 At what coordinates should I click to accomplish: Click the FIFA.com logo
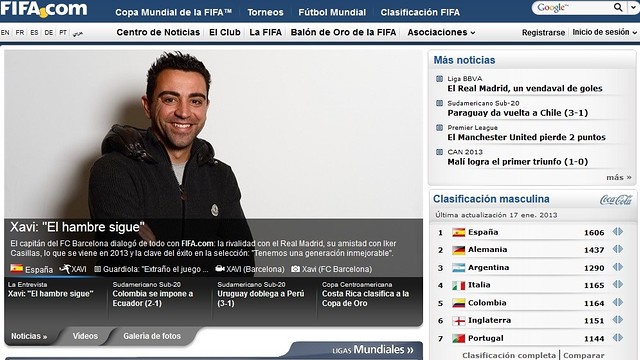(x=44, y=9)
